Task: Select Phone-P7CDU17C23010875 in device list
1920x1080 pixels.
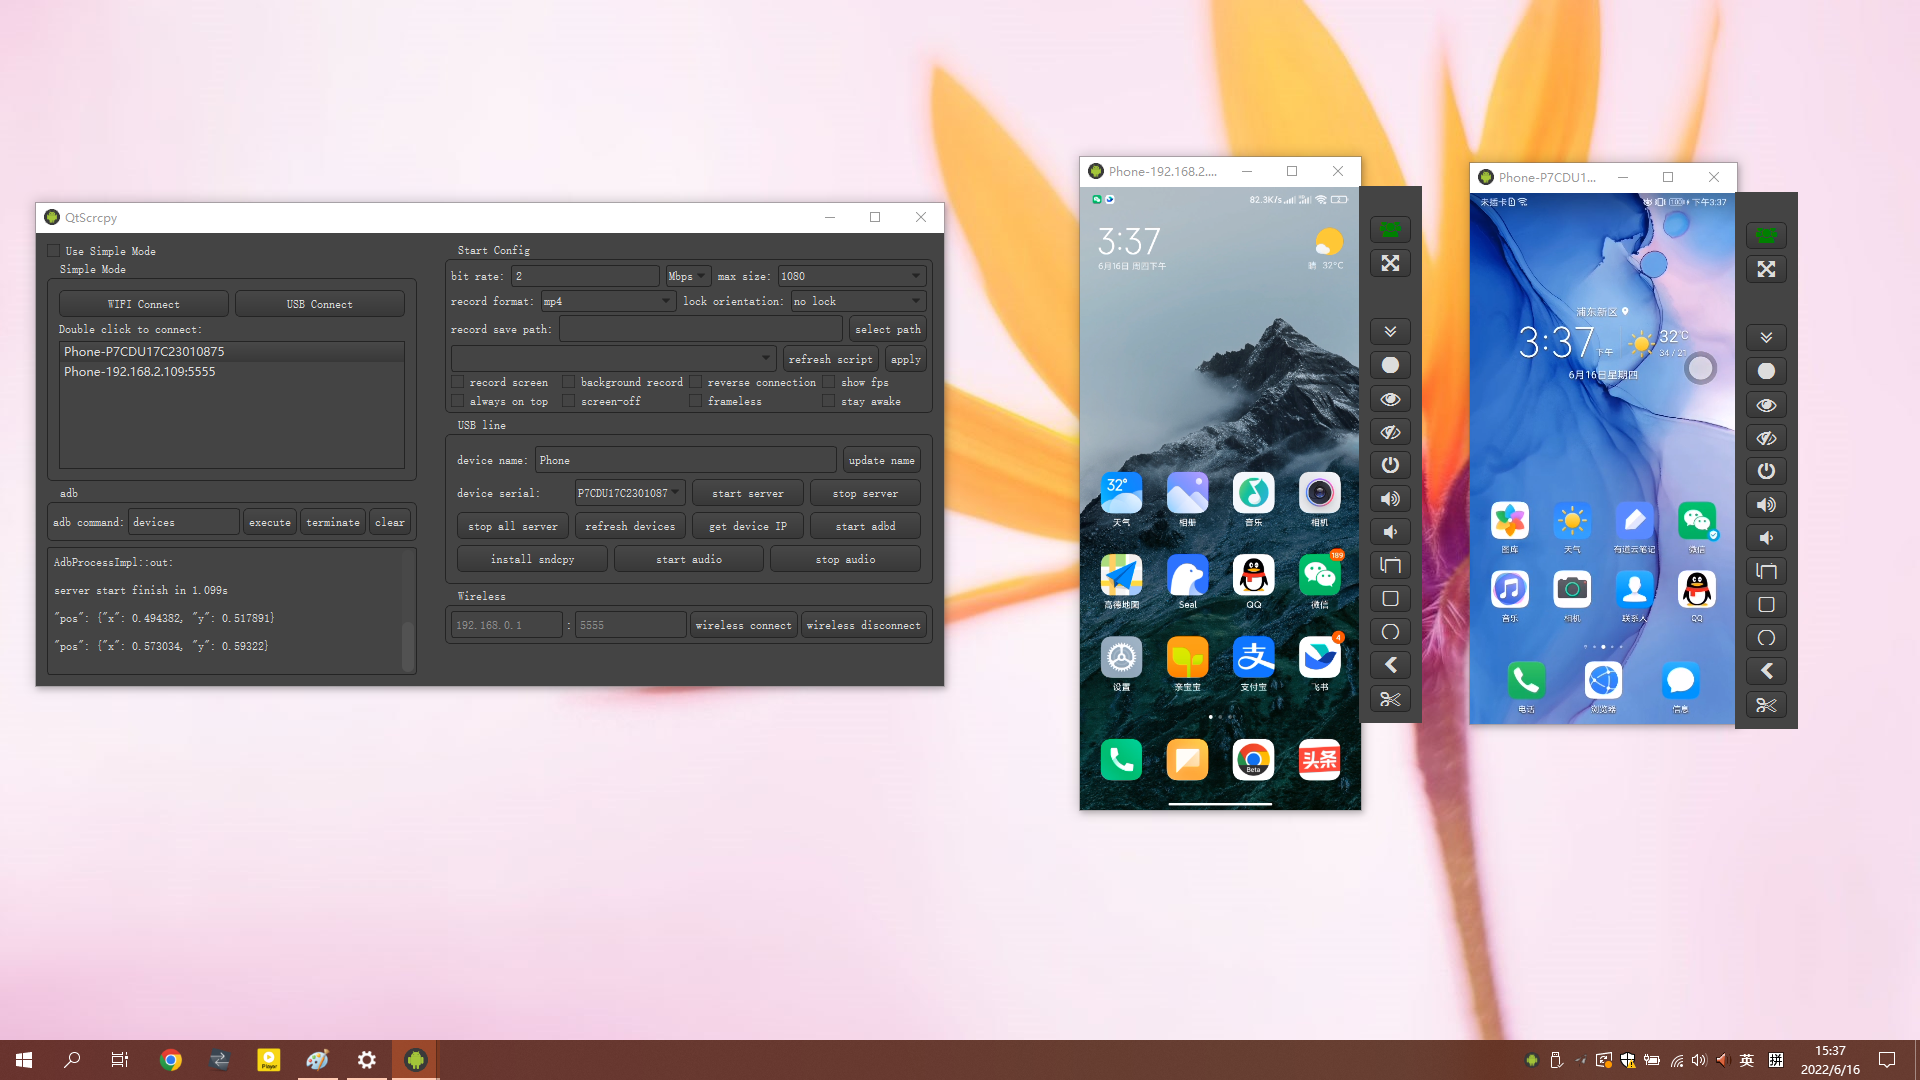Action: 144,351
